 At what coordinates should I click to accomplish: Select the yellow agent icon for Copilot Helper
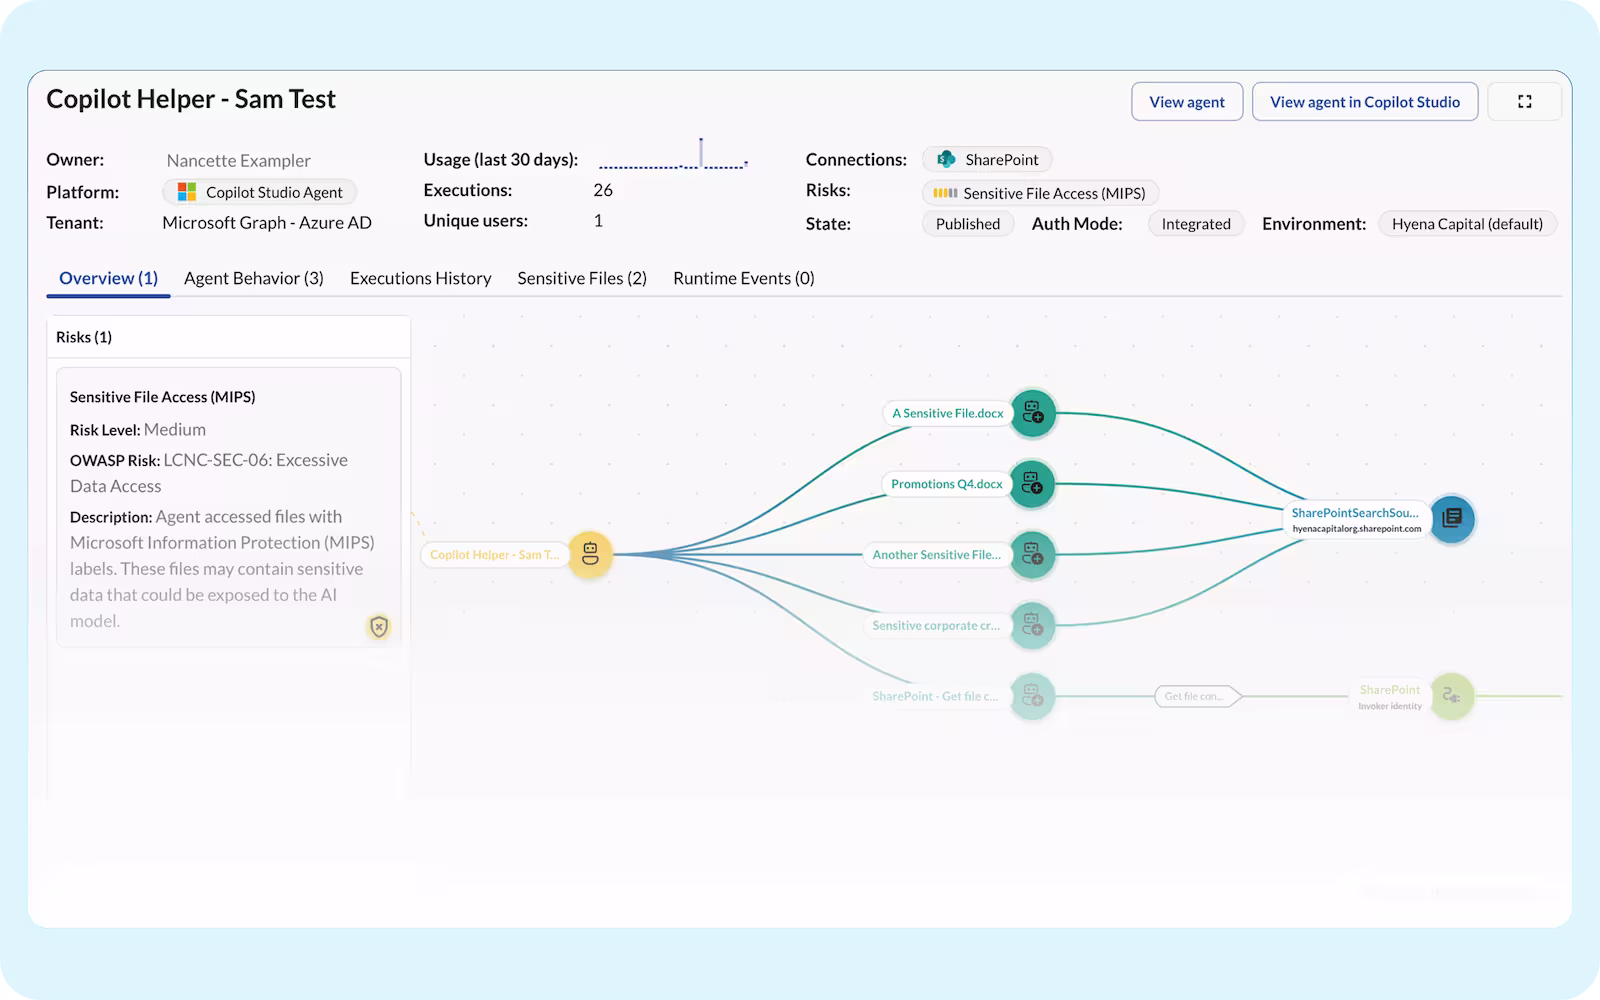click(590, 555)
